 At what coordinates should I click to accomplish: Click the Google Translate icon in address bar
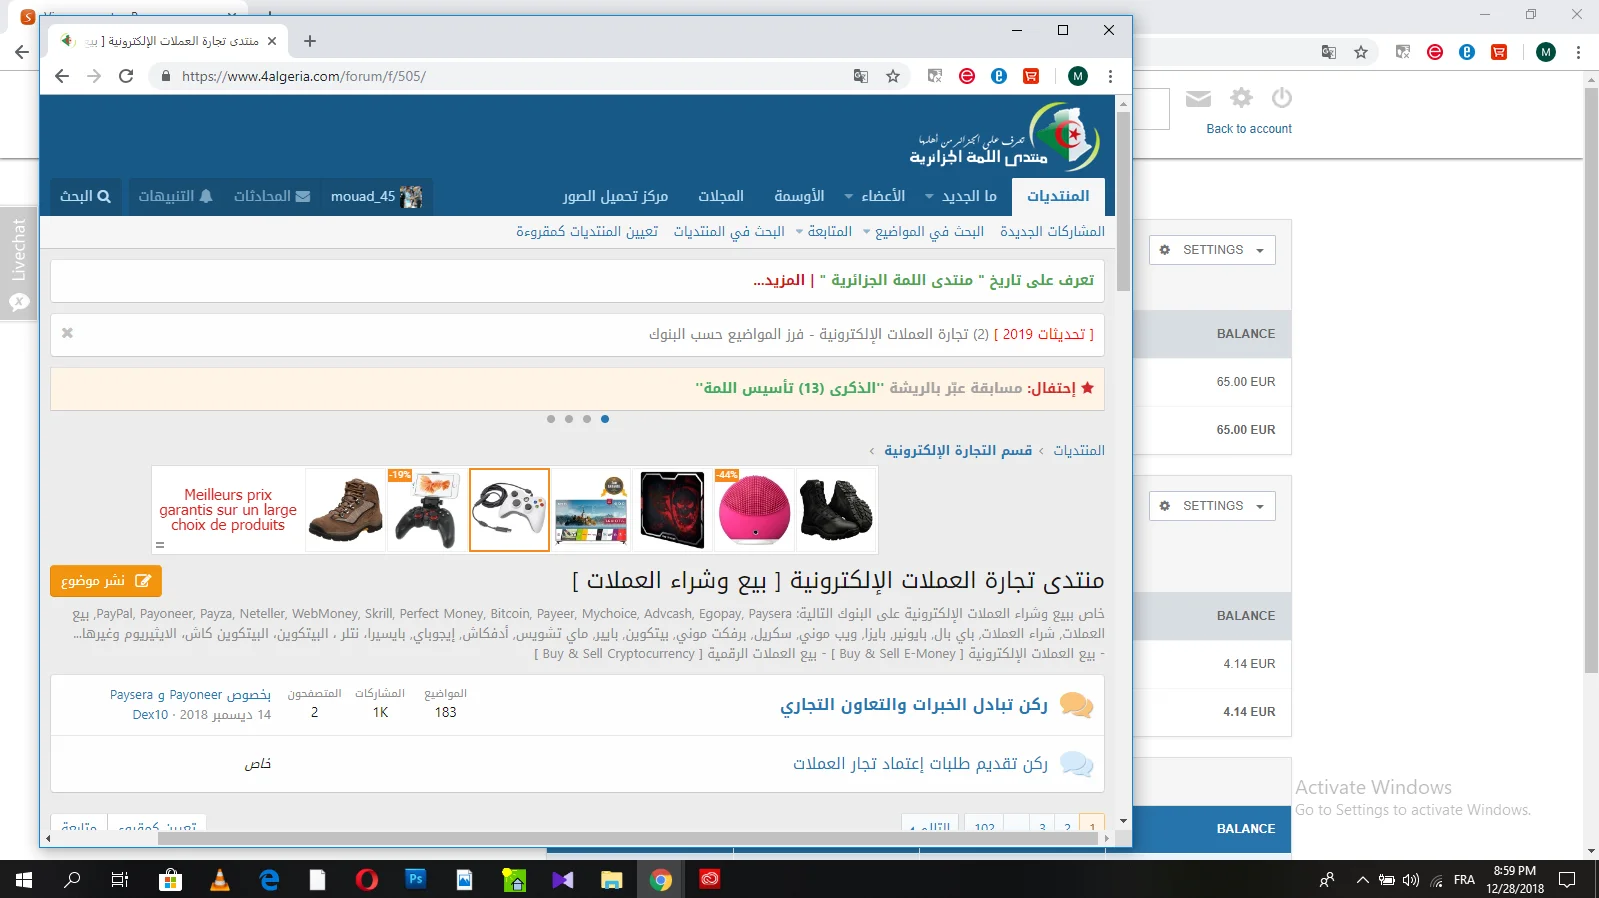pyautogui.click(x=860, y=76)
